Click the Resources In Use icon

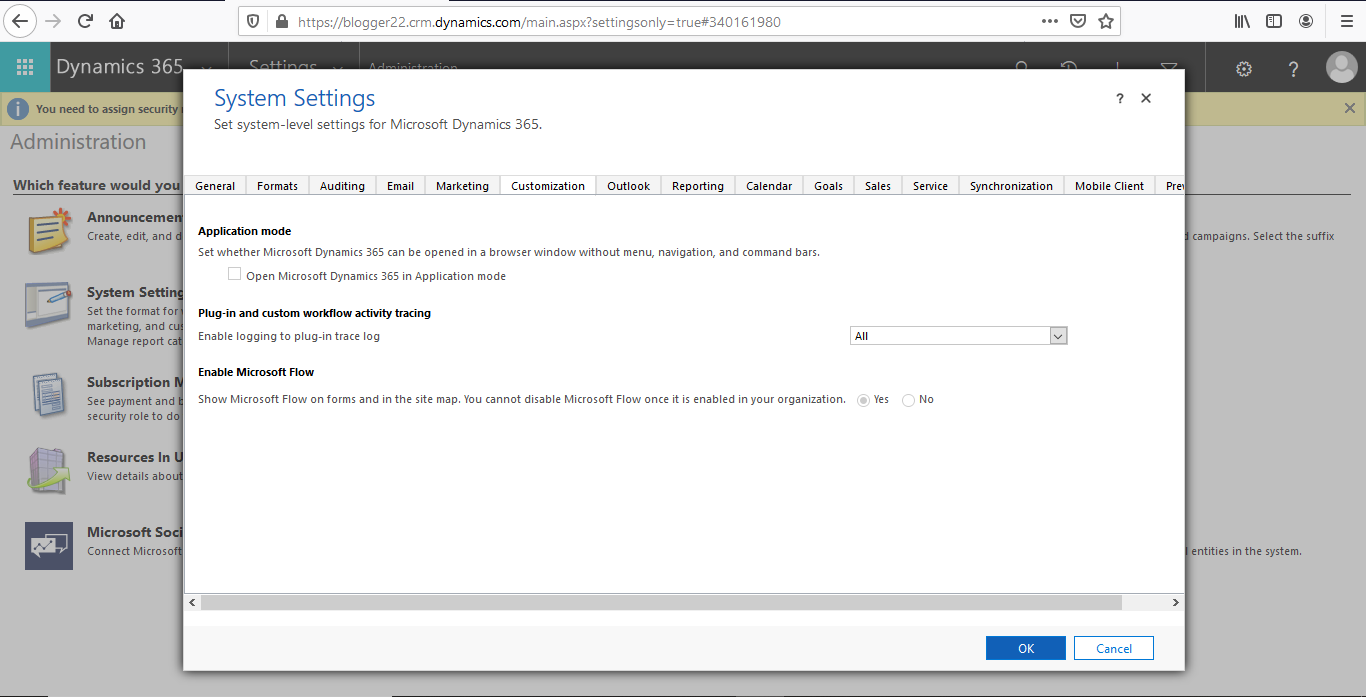coord(49,470)
